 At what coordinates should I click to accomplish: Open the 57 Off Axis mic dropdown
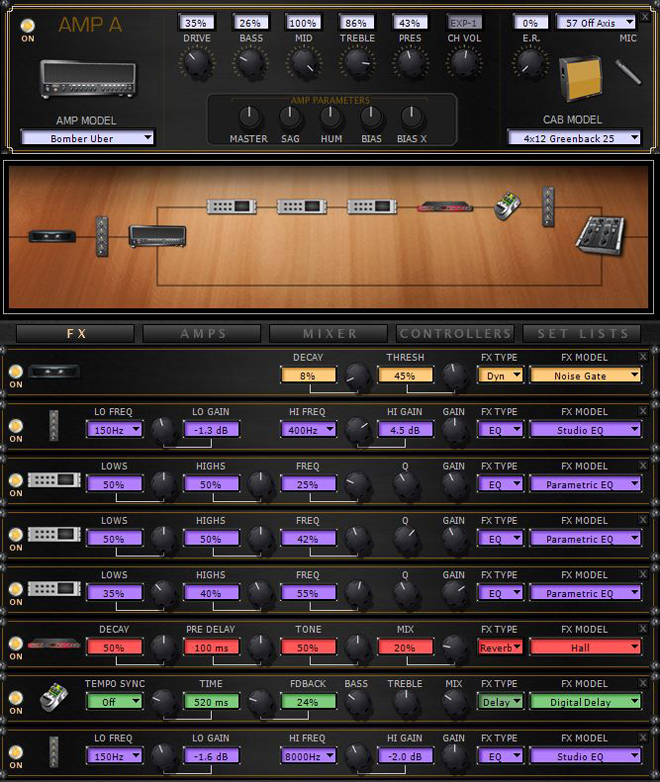click(596, 22)
